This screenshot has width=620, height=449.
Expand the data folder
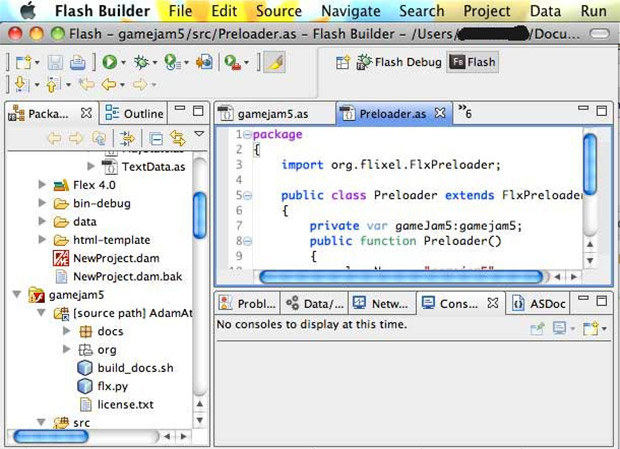pyautogui.click(x=42, y=221)
